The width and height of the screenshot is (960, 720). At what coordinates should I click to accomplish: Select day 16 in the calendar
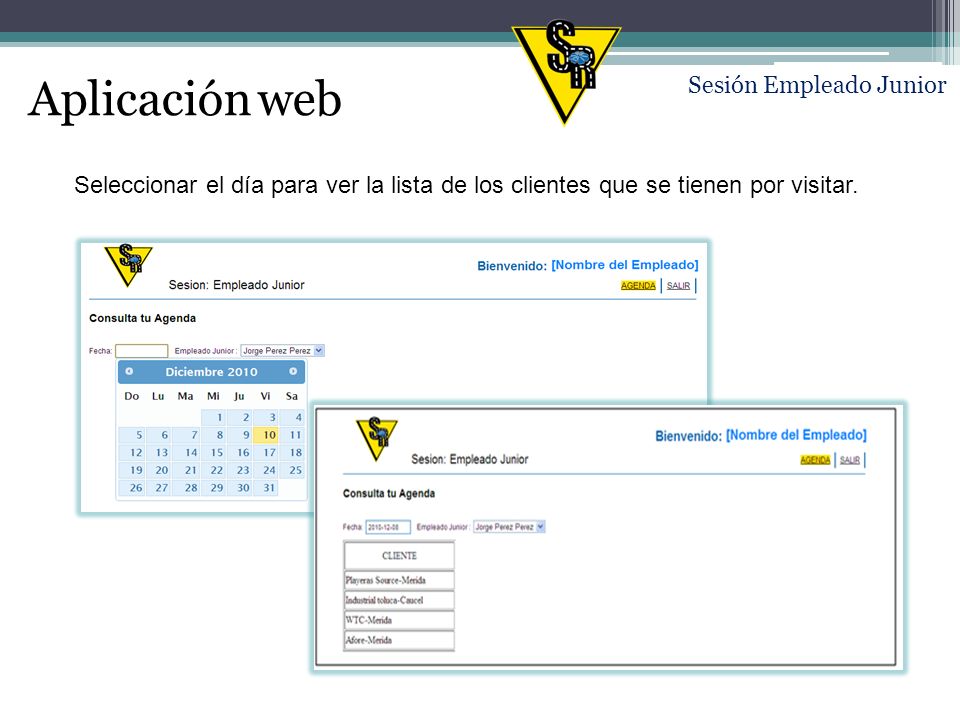coord(240,452)
